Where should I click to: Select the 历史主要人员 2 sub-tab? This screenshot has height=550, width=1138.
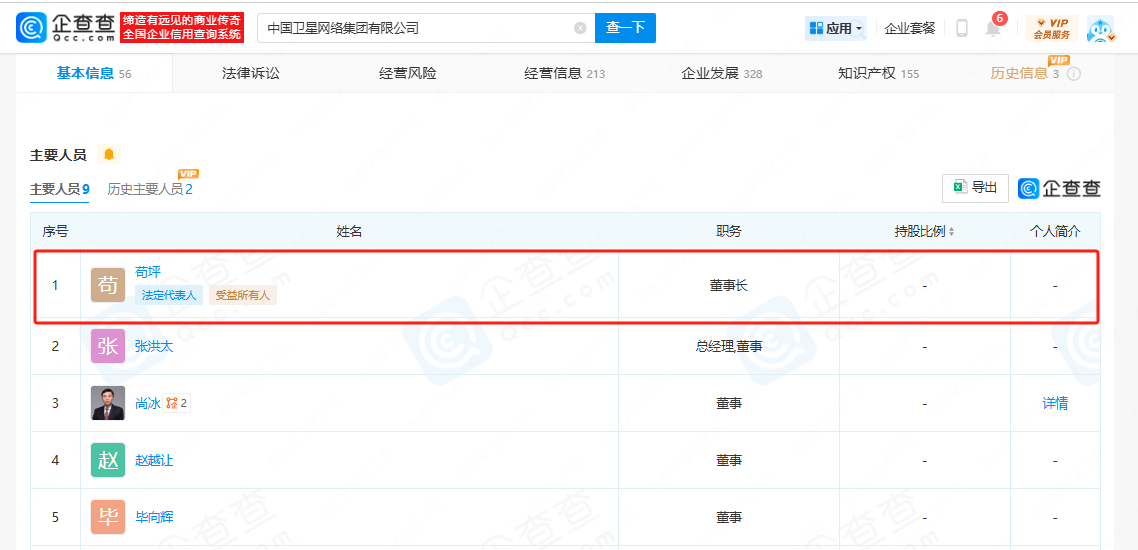150,189
